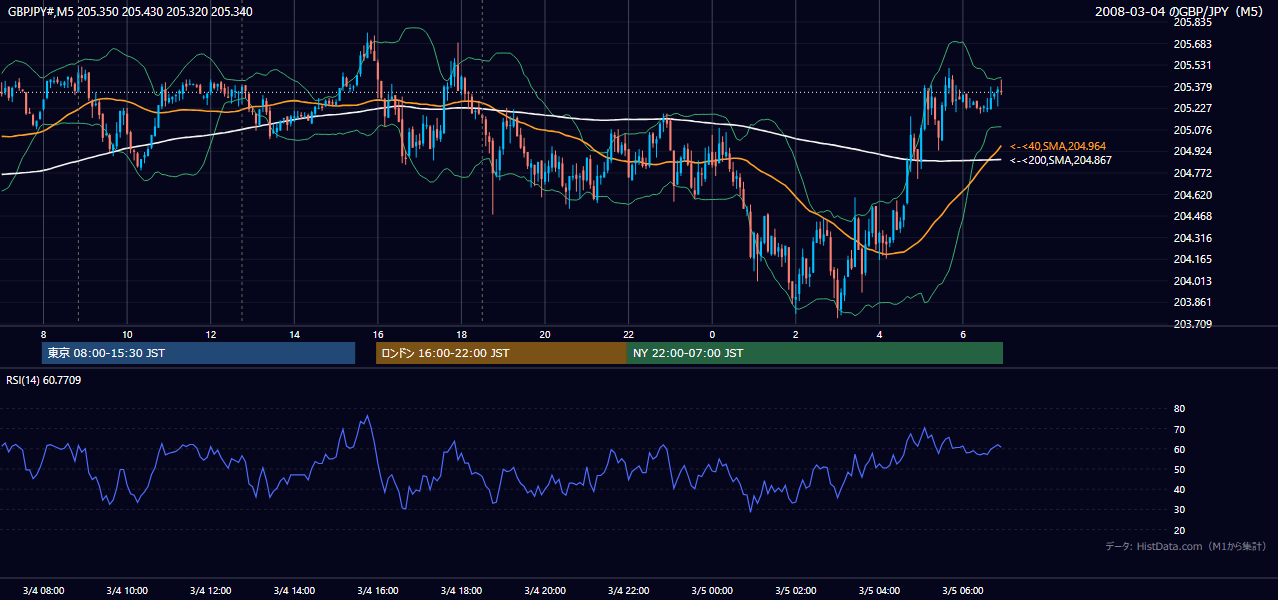Click the 3/5 04:00 time label

[x=880, y=590]
